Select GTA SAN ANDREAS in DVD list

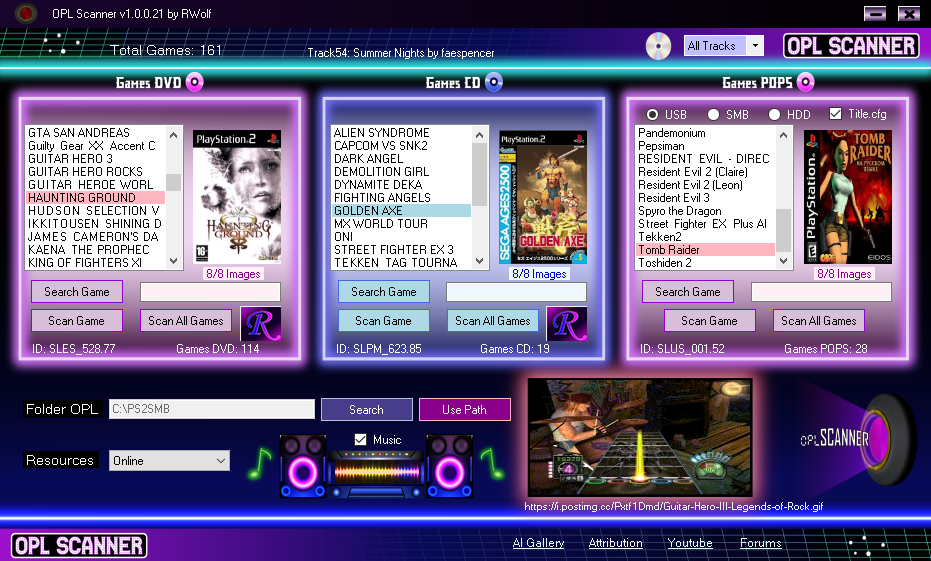(96, 132)
